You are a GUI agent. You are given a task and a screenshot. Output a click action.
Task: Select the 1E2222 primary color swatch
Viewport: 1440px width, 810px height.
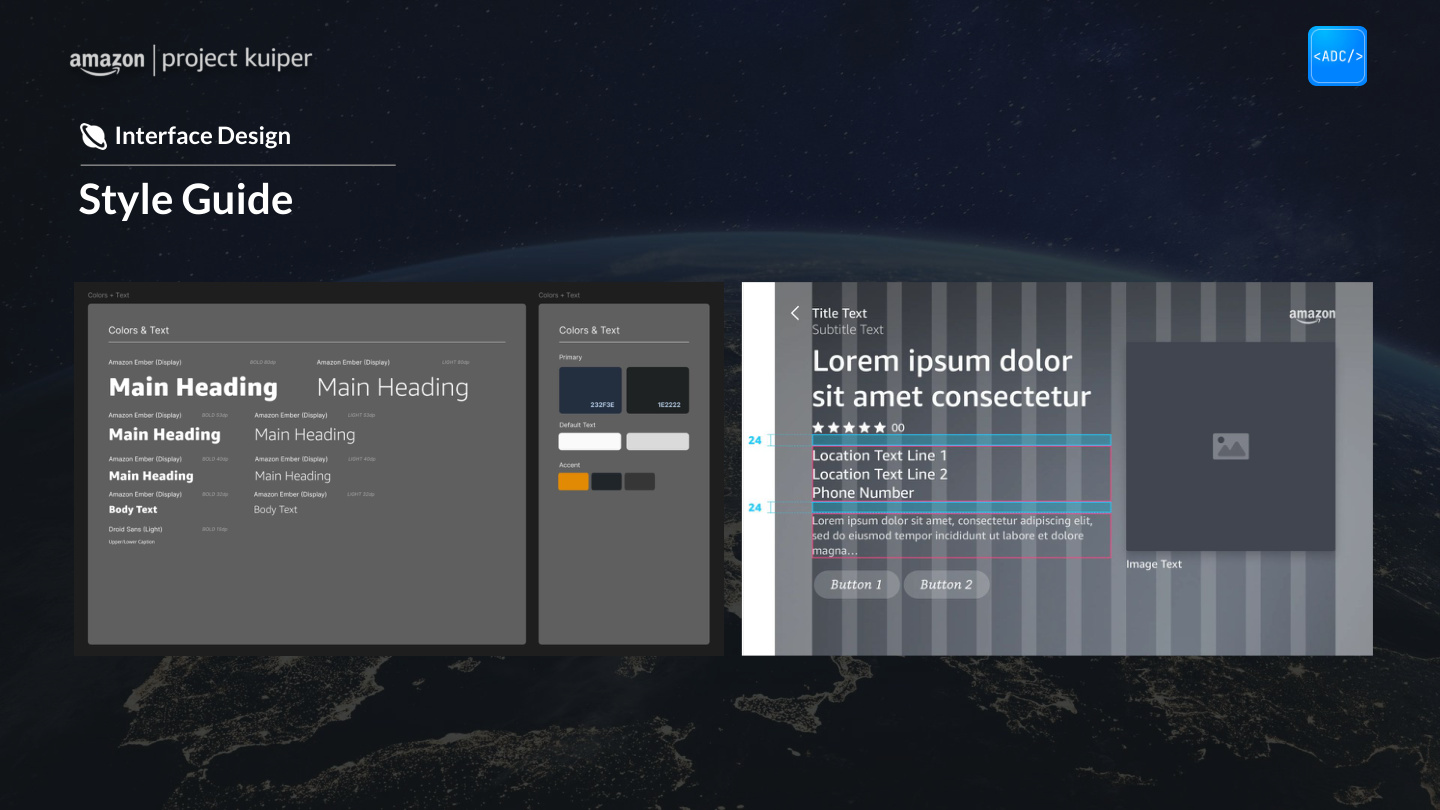coord(657,390)
